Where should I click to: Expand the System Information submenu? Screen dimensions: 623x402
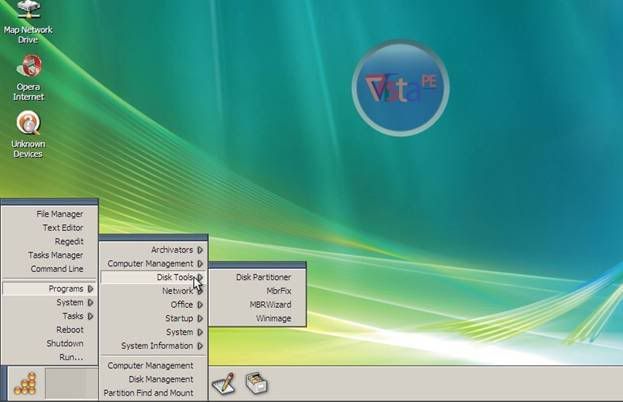click(153, 346)
